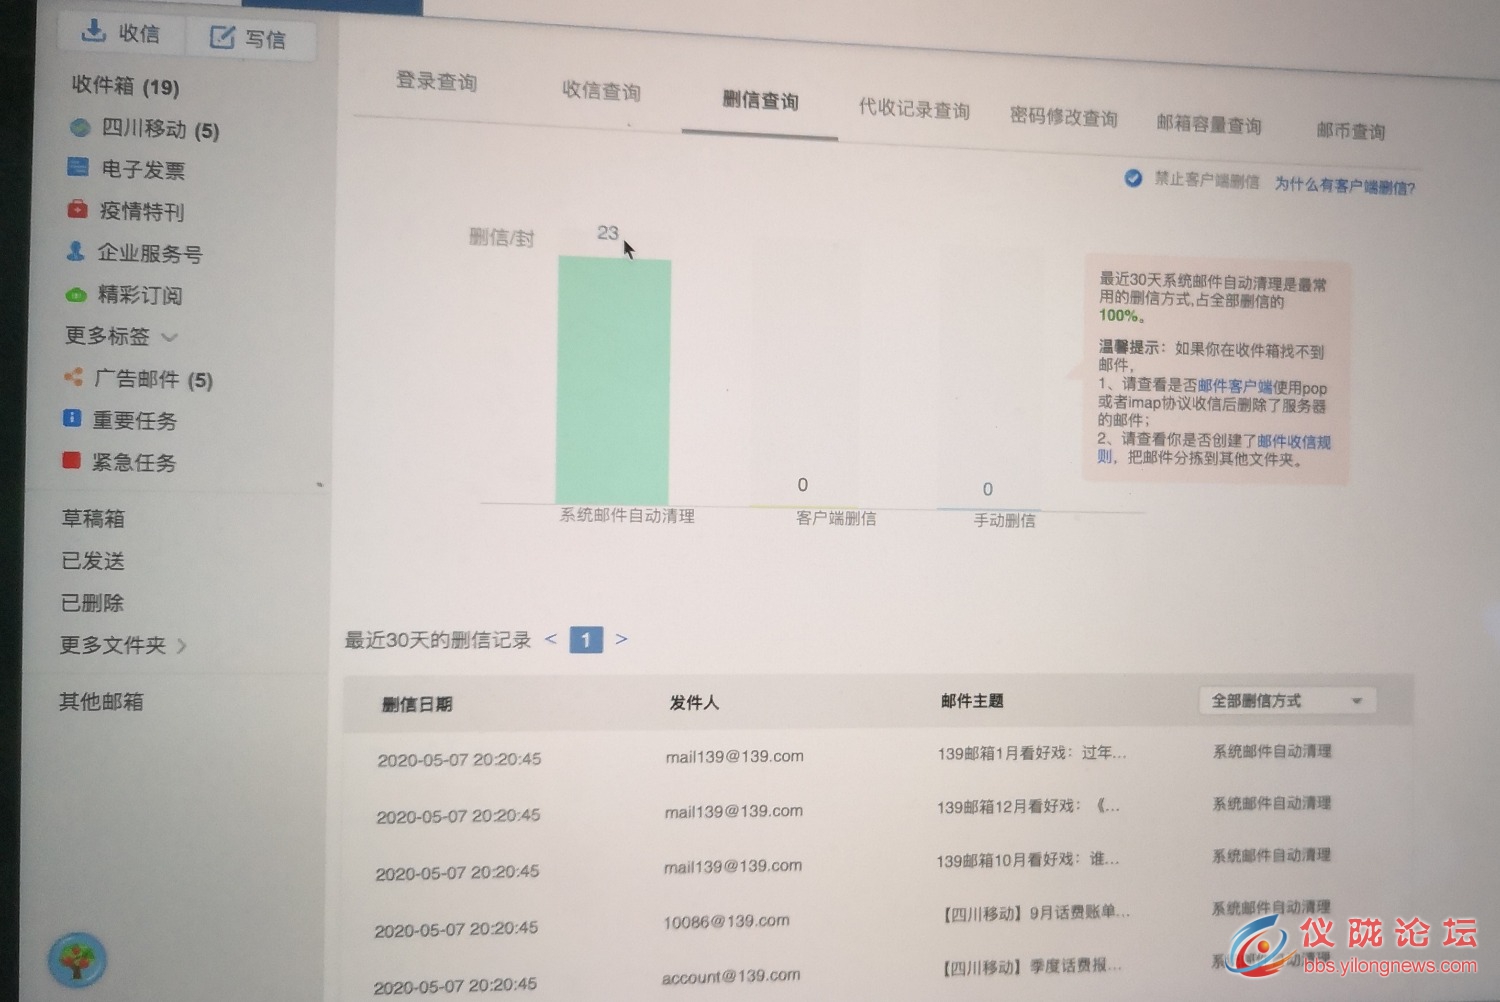The width and height of the screenshot is (1500, 1002).
Task: Click the 客户端删信 chart label
Action: [x=836, y=518]
